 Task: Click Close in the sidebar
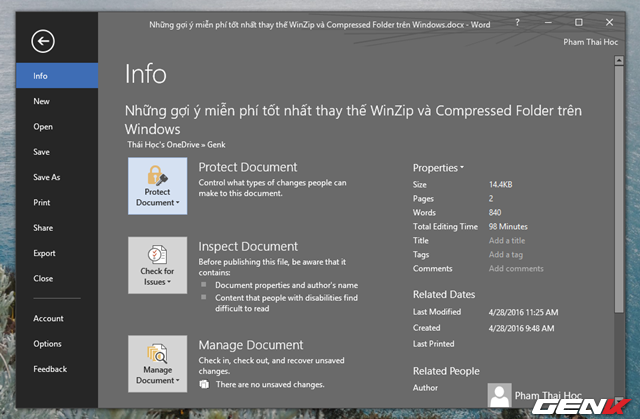click(x=57, y=278)
